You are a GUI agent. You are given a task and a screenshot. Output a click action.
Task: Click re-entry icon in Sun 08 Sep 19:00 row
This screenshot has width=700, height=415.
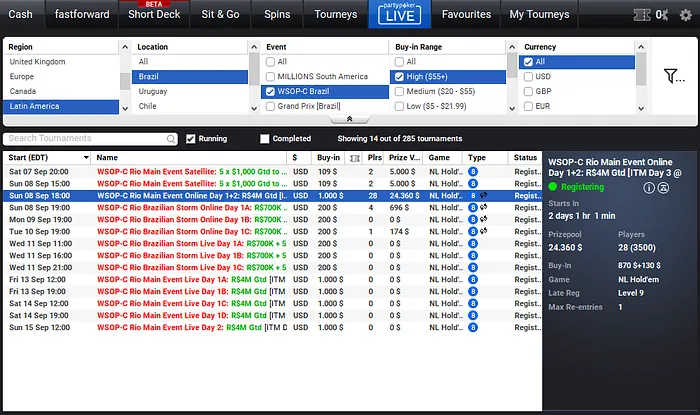(483, 207)
